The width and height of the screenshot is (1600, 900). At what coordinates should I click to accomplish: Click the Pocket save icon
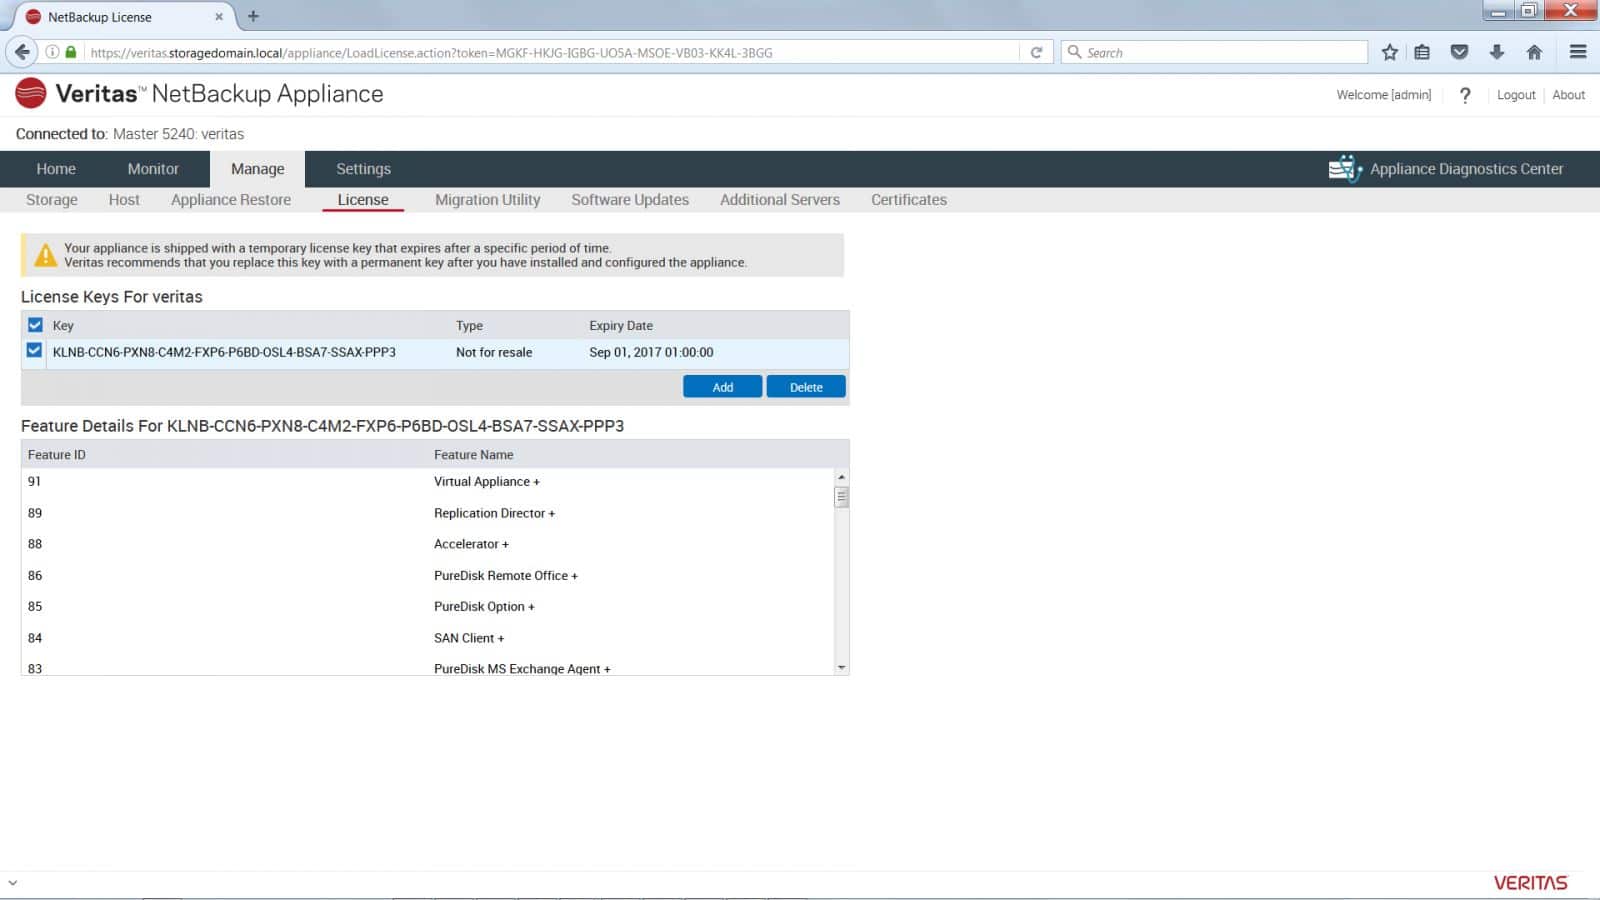[x=1459, y=52]
